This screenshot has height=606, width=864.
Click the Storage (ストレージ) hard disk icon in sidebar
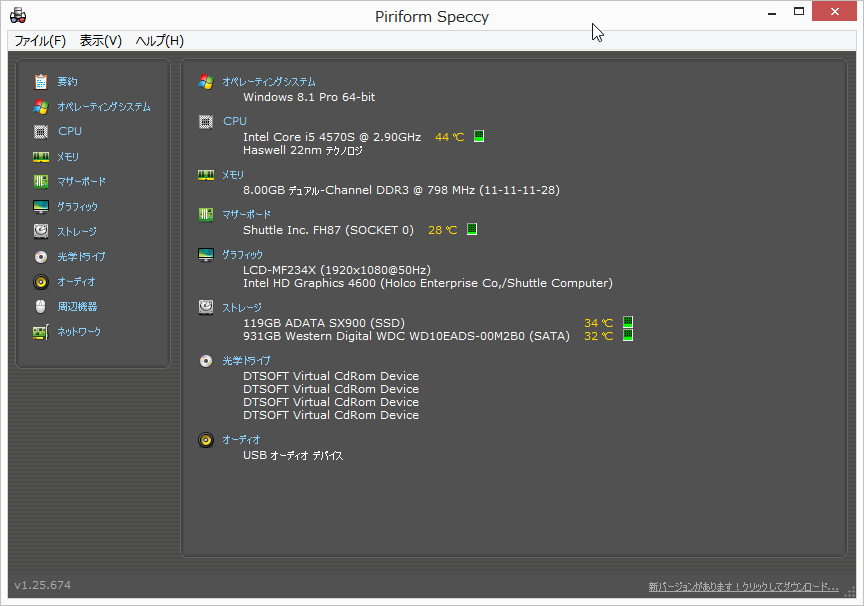pyautogui.click(x=41, y=231)
